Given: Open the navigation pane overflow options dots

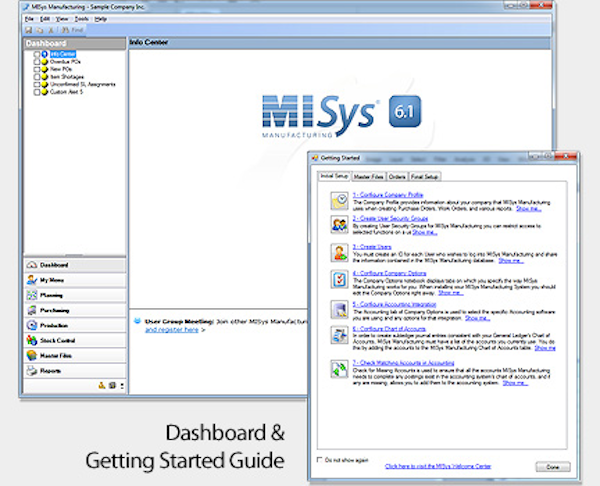Looking at the screenshot, I should (x=122, y=386).
